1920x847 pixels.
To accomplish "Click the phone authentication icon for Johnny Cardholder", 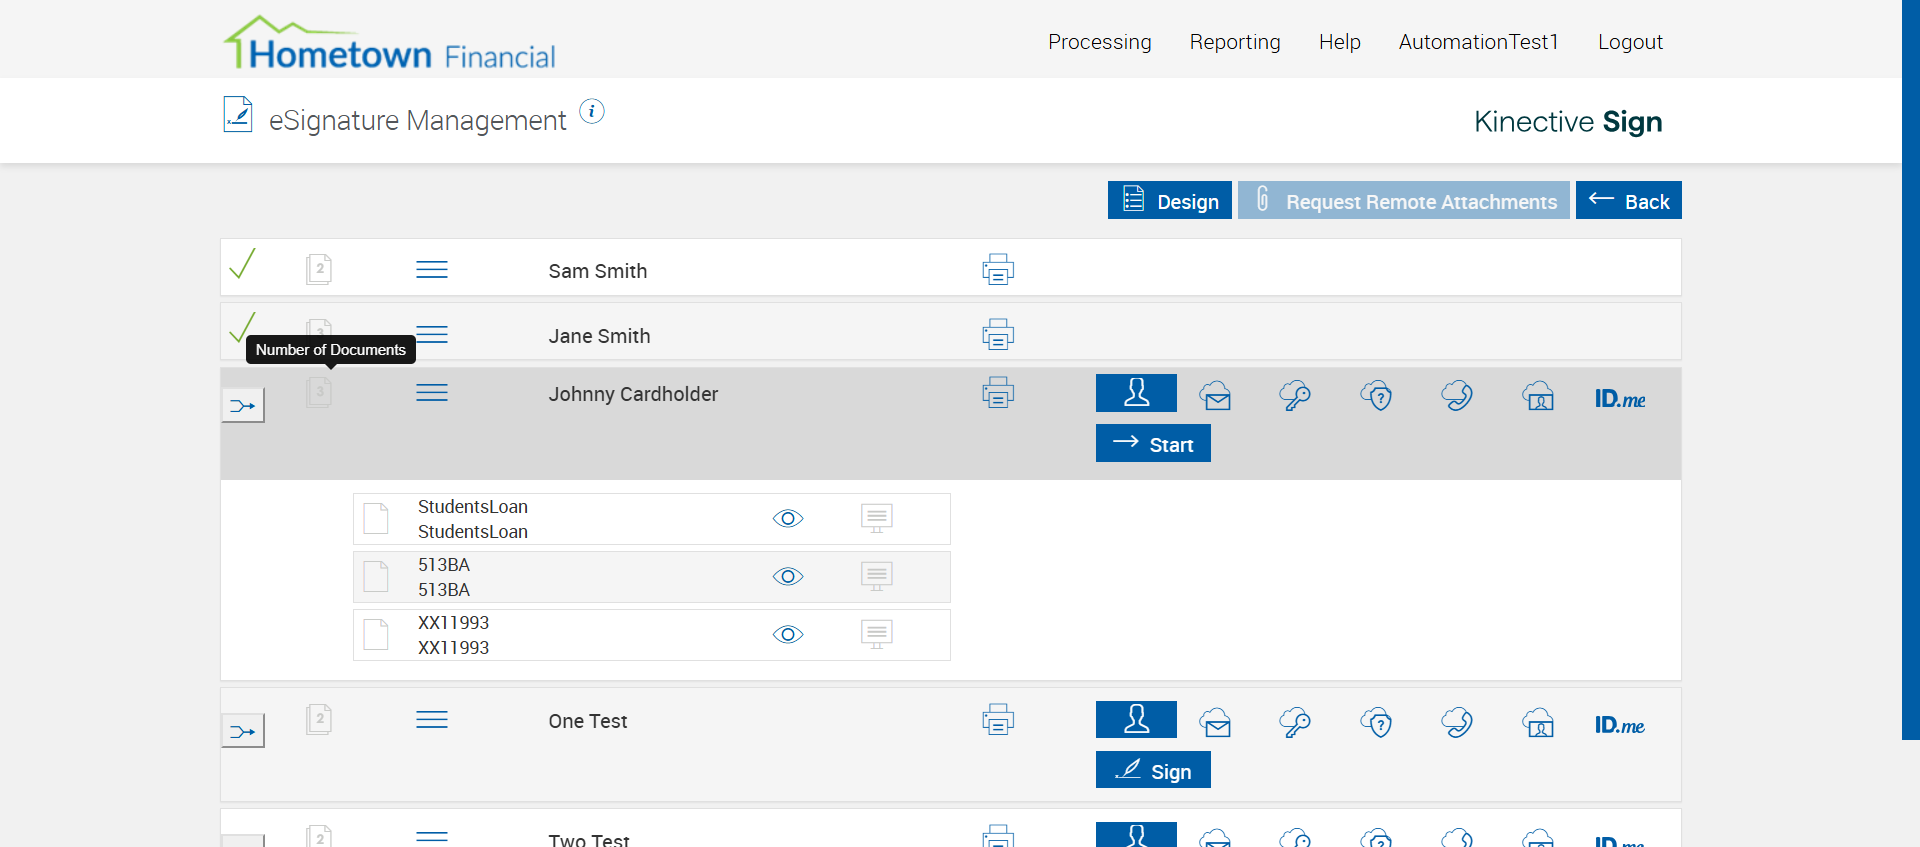I will [x=1457, y=396].
